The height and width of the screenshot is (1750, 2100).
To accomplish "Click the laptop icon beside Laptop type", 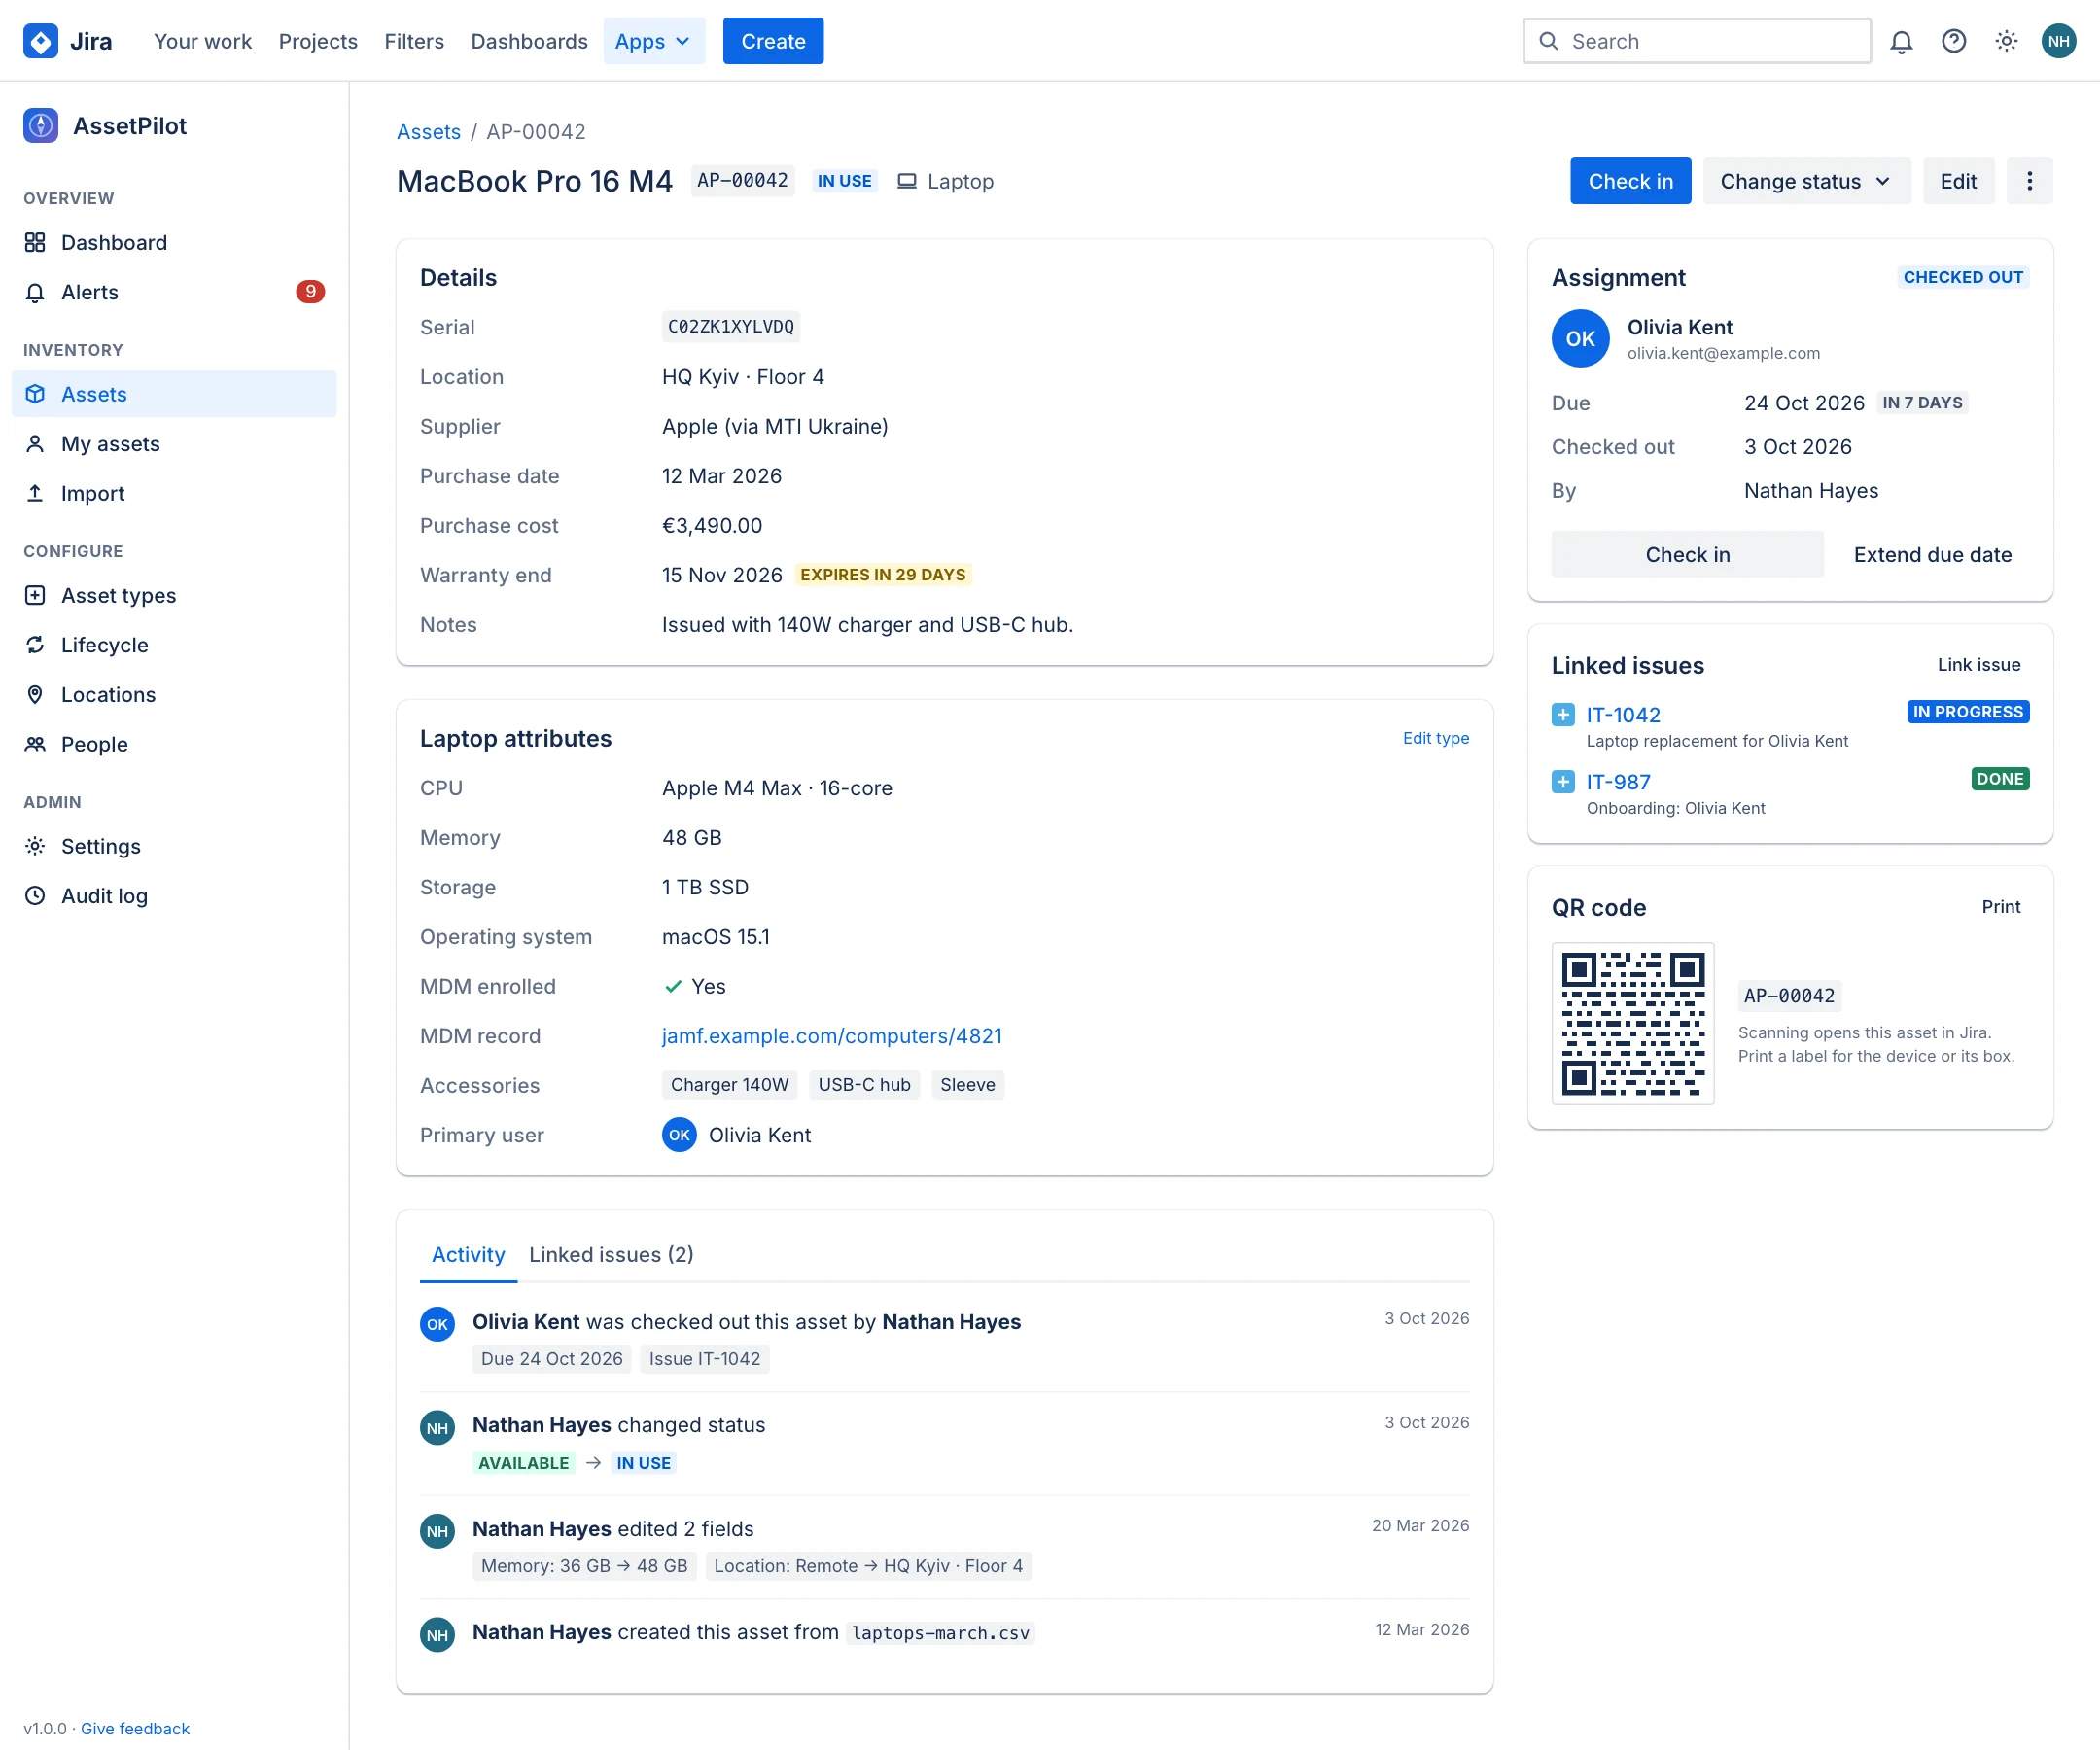I will click(x=906, y=181).
